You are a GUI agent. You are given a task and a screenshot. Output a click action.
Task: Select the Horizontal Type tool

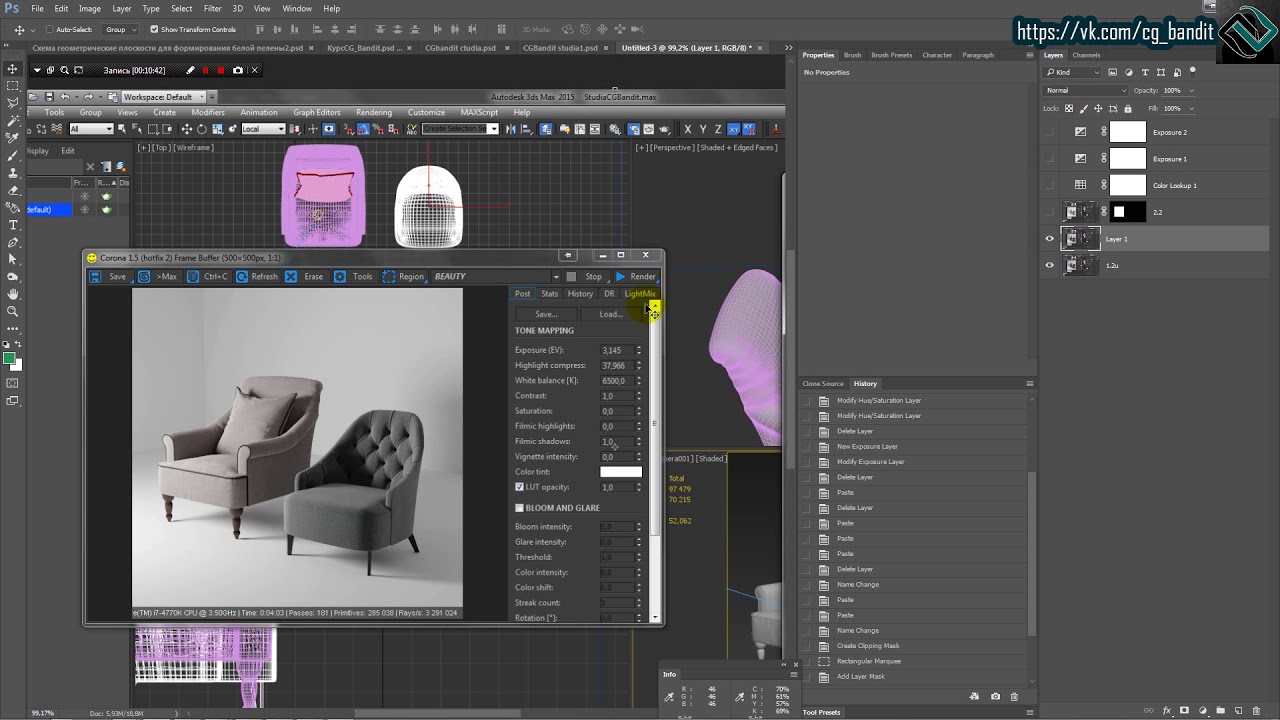coord(13,225)
